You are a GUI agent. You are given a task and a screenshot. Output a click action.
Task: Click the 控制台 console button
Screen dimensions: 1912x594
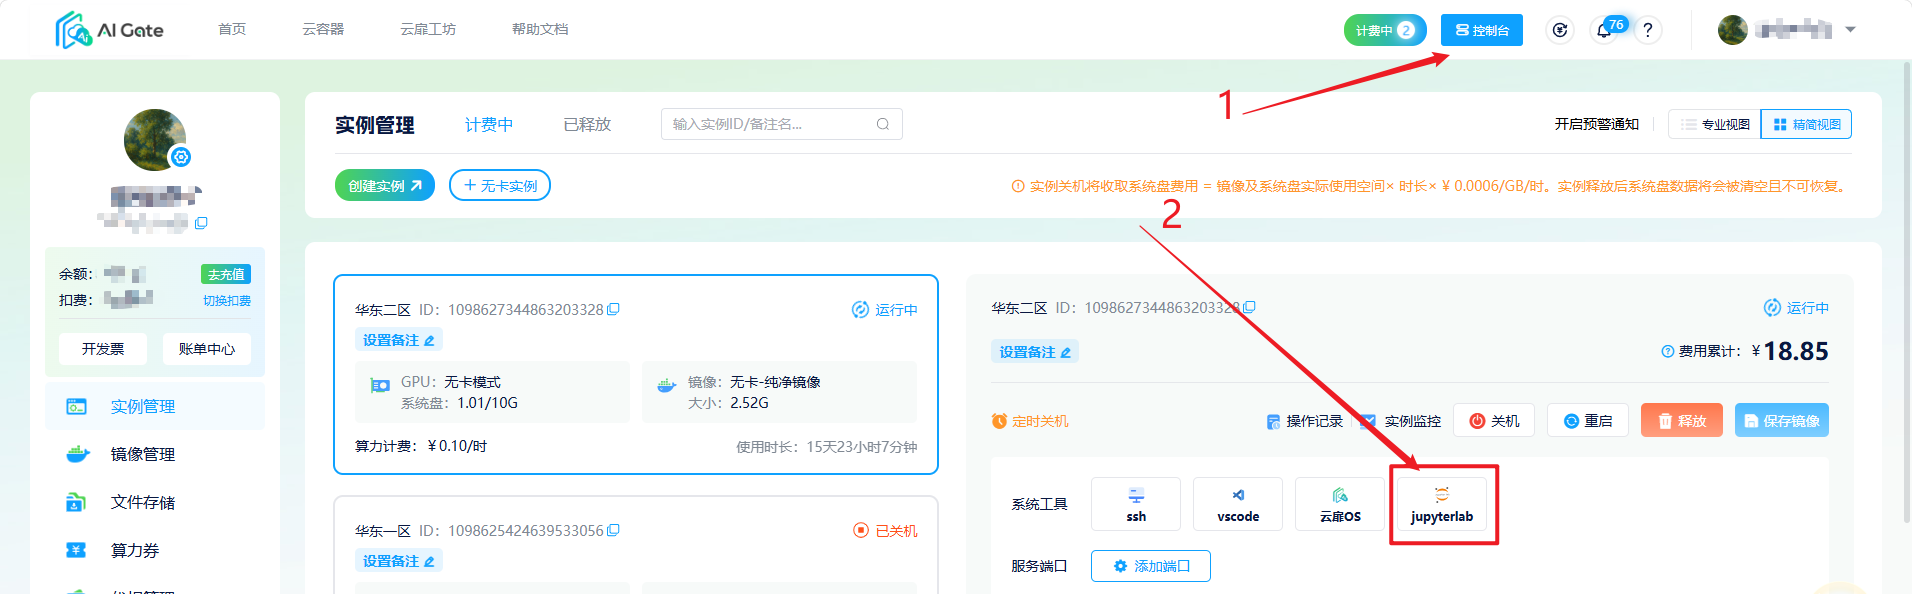pos(1482,30)
